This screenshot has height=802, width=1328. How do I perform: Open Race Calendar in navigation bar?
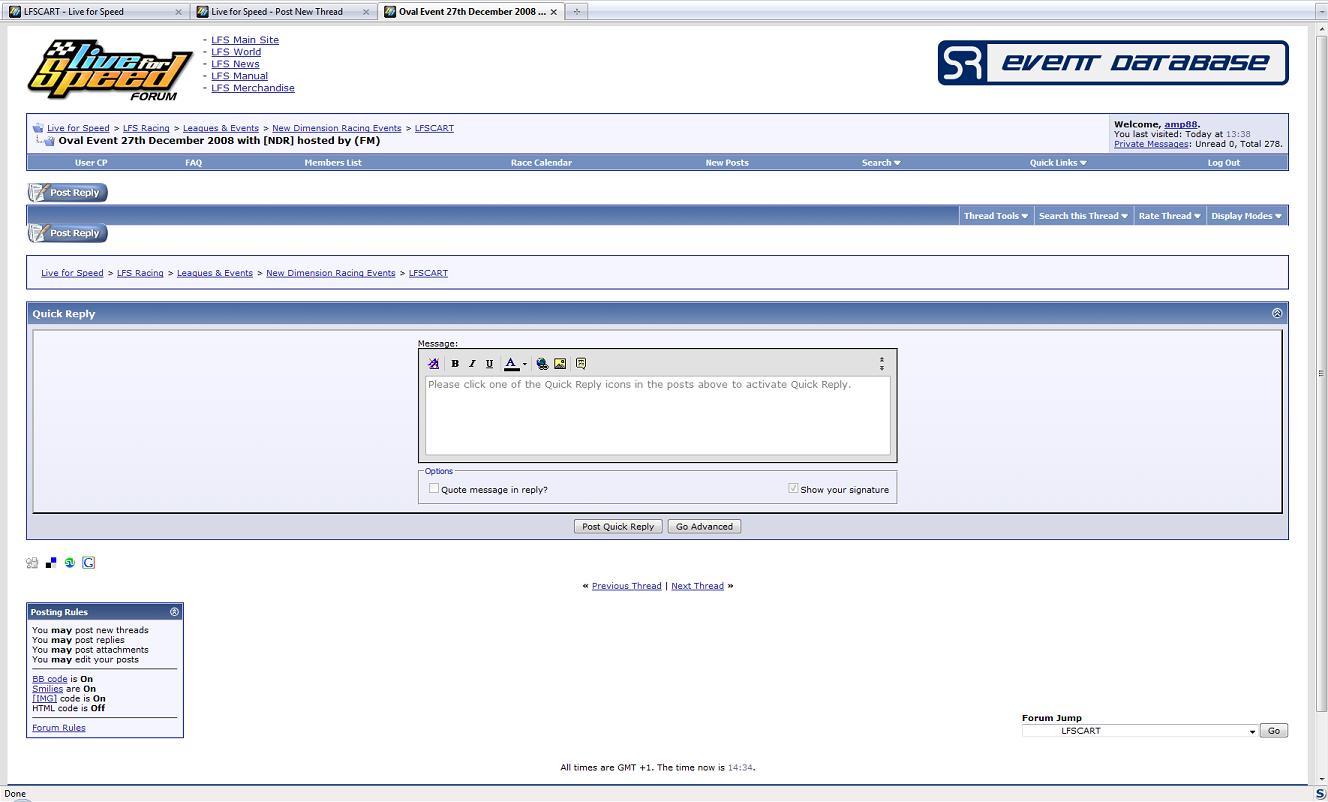(x=541, y=163)
